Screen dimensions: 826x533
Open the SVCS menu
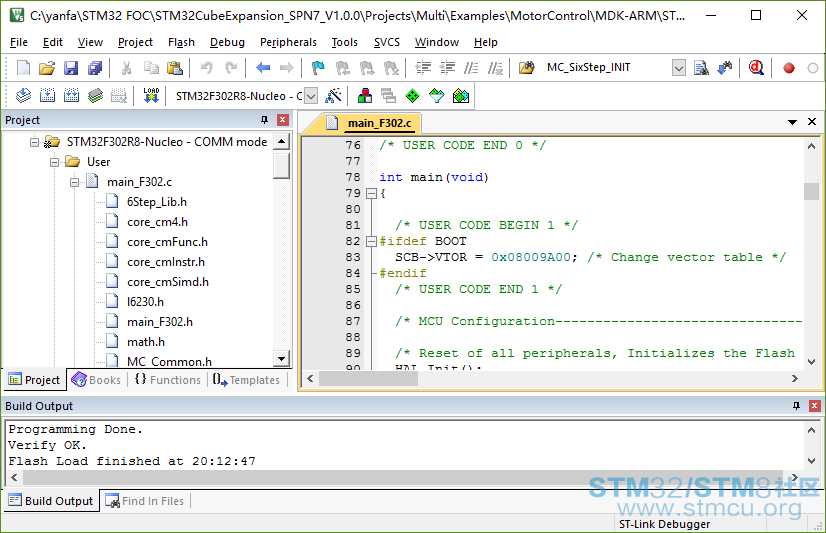coord(387,42)
